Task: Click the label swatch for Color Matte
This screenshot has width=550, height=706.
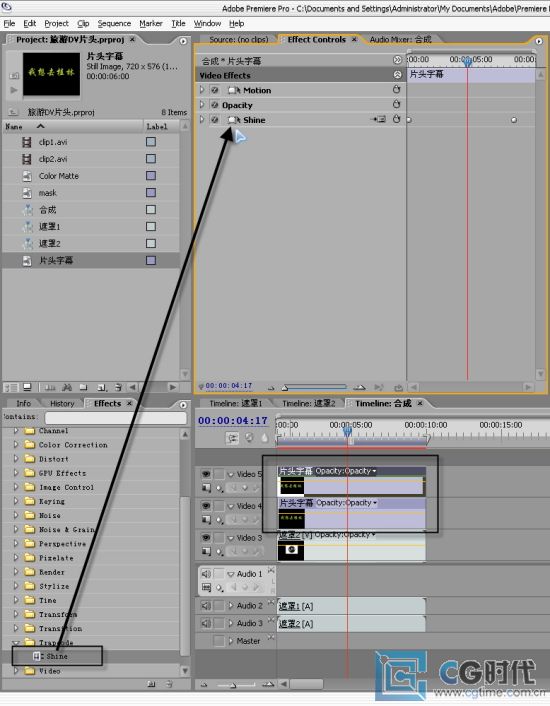Action: click(x=151, y=176)
